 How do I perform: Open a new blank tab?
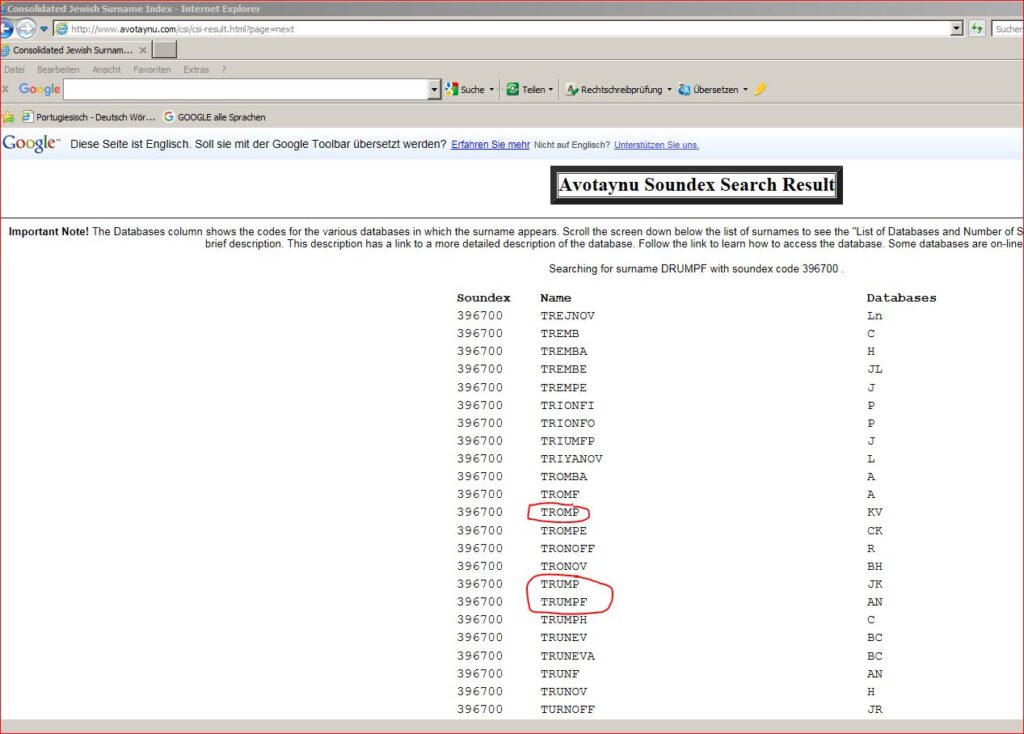[x=165, y=50]
